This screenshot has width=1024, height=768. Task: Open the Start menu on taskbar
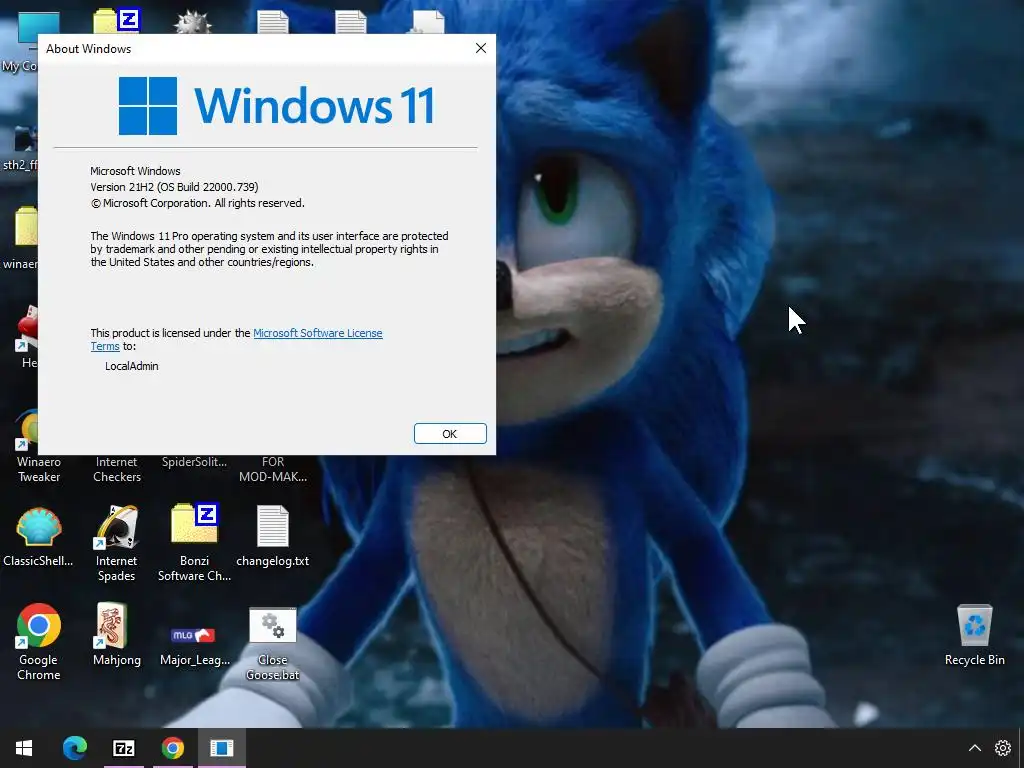[24, 748]
